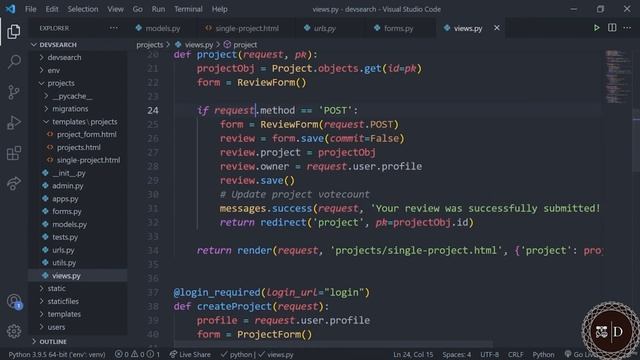Open the Go menu
This screenshot has height=360, width=640.
(138, 9)
